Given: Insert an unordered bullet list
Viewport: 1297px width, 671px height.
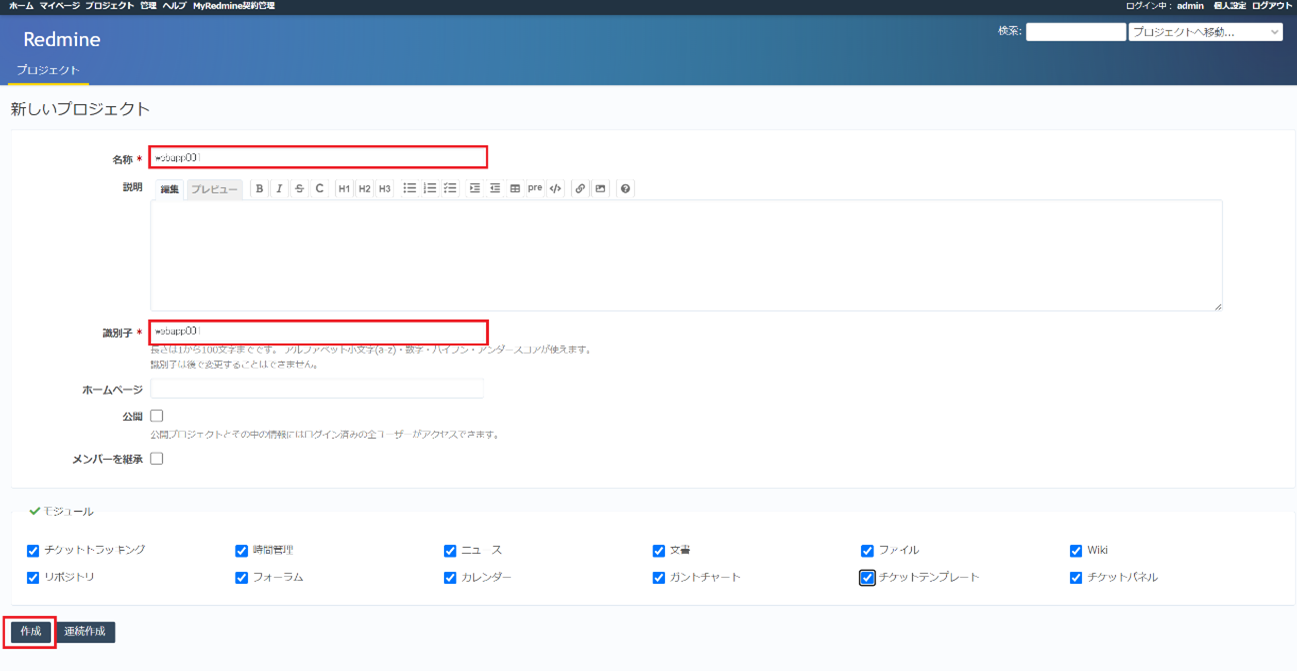Looking at the screenshot, I should pyautogui.click(x=410, y=187).
